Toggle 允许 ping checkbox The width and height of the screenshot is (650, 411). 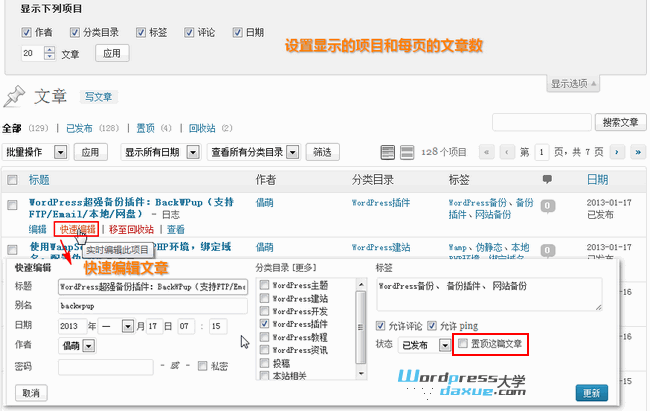point(432,326)
